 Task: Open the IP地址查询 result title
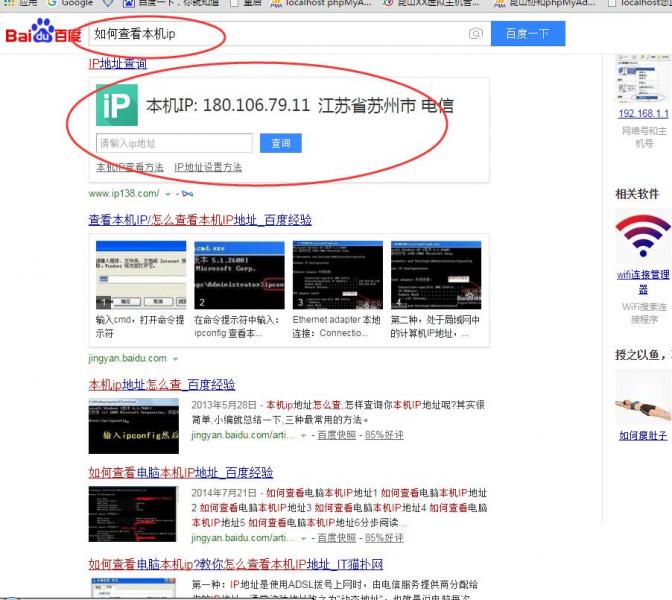(x=118, y=64)
